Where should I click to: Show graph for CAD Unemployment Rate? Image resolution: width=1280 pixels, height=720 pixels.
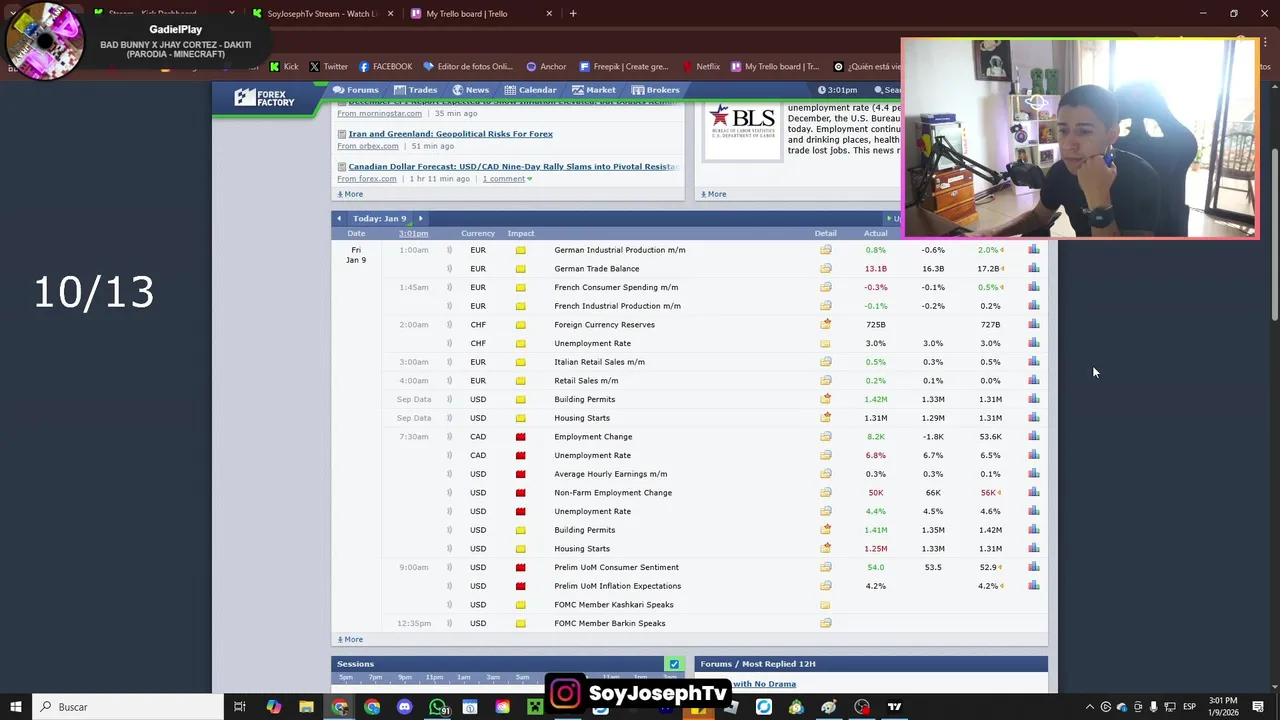1033,455
